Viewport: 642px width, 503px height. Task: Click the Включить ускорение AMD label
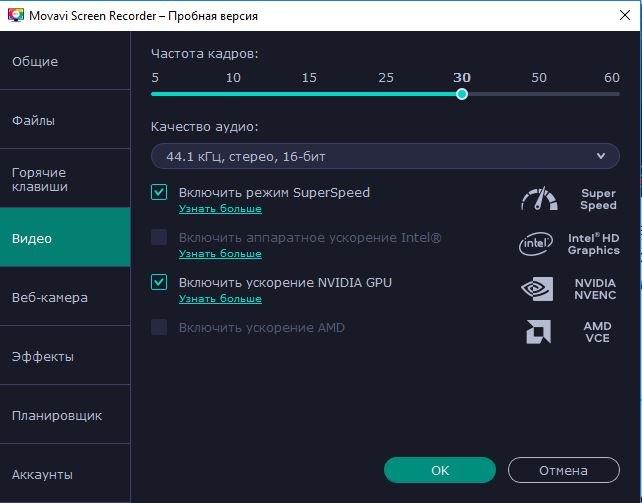(x=262, y=327)
